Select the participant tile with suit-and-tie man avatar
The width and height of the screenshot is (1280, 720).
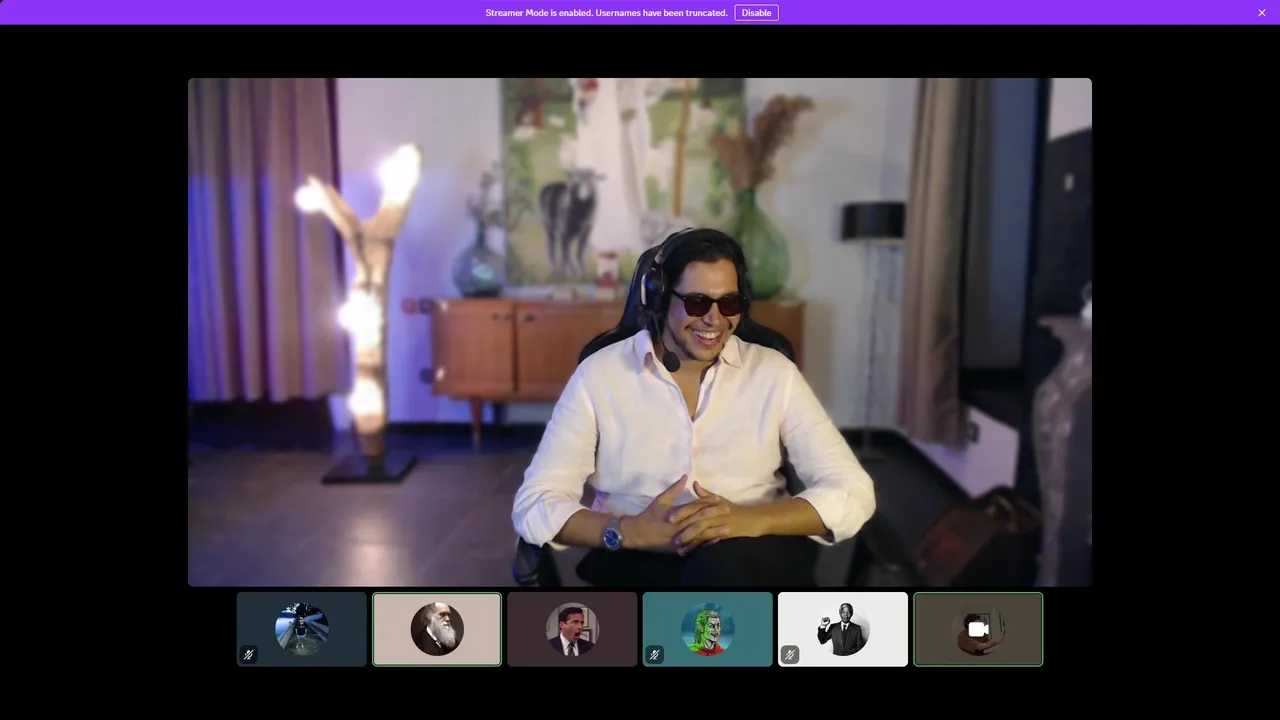[572, 629]
